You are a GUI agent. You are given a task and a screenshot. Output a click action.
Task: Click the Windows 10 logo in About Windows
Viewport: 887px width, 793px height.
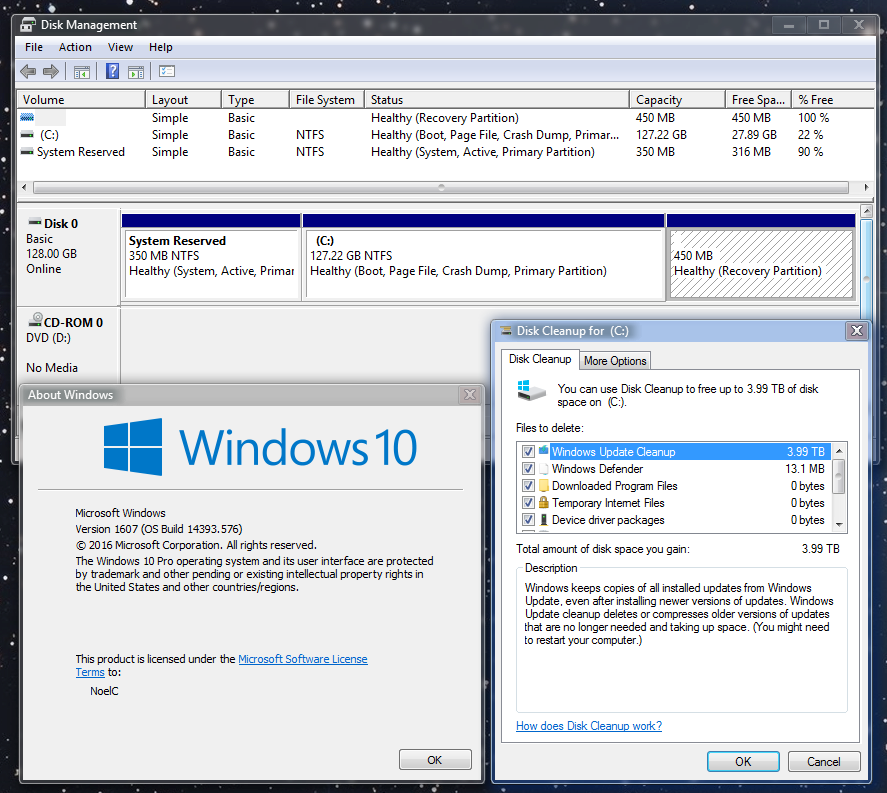tap(261, 447)
